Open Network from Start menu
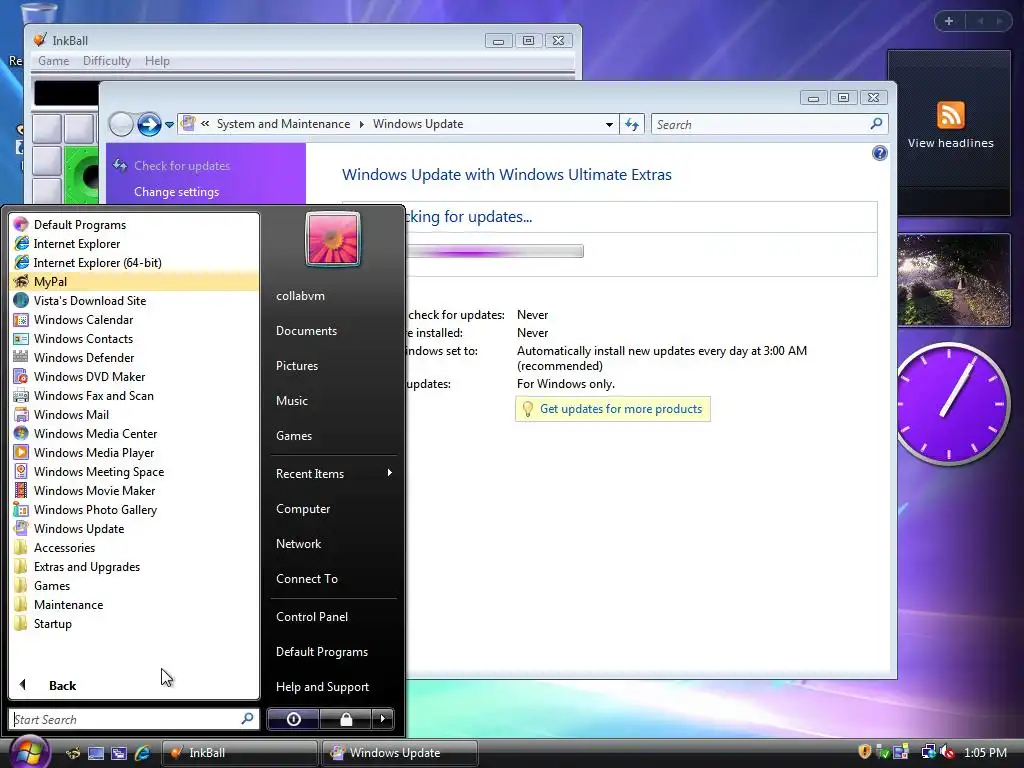1024x768 pixels. click(298, 543)
